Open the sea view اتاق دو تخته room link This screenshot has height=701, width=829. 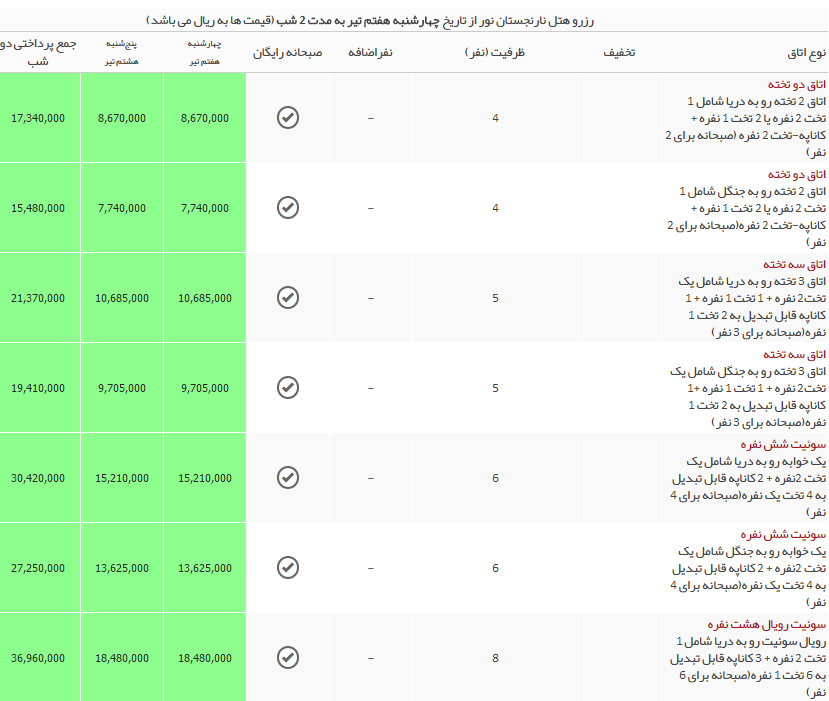(796, 85)
